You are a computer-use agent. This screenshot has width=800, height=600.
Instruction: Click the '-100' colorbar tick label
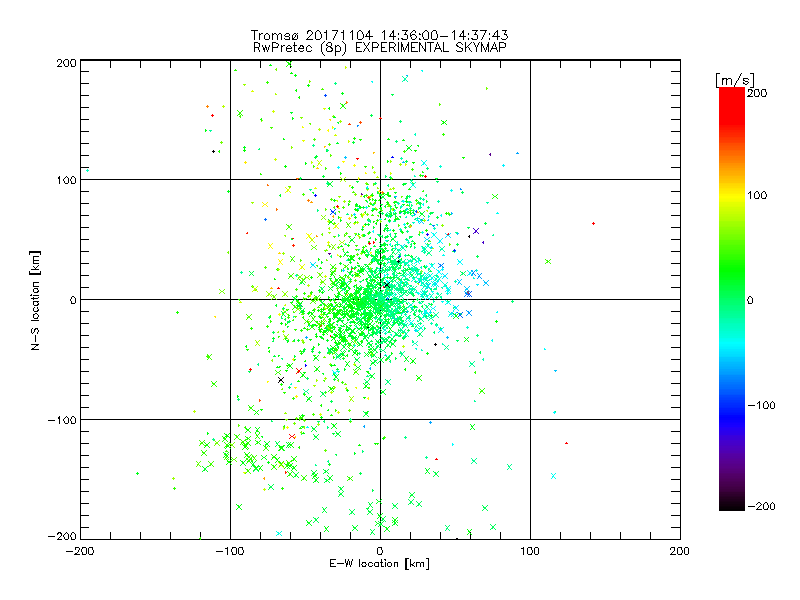pyautogui.click(x=761, y=405)
